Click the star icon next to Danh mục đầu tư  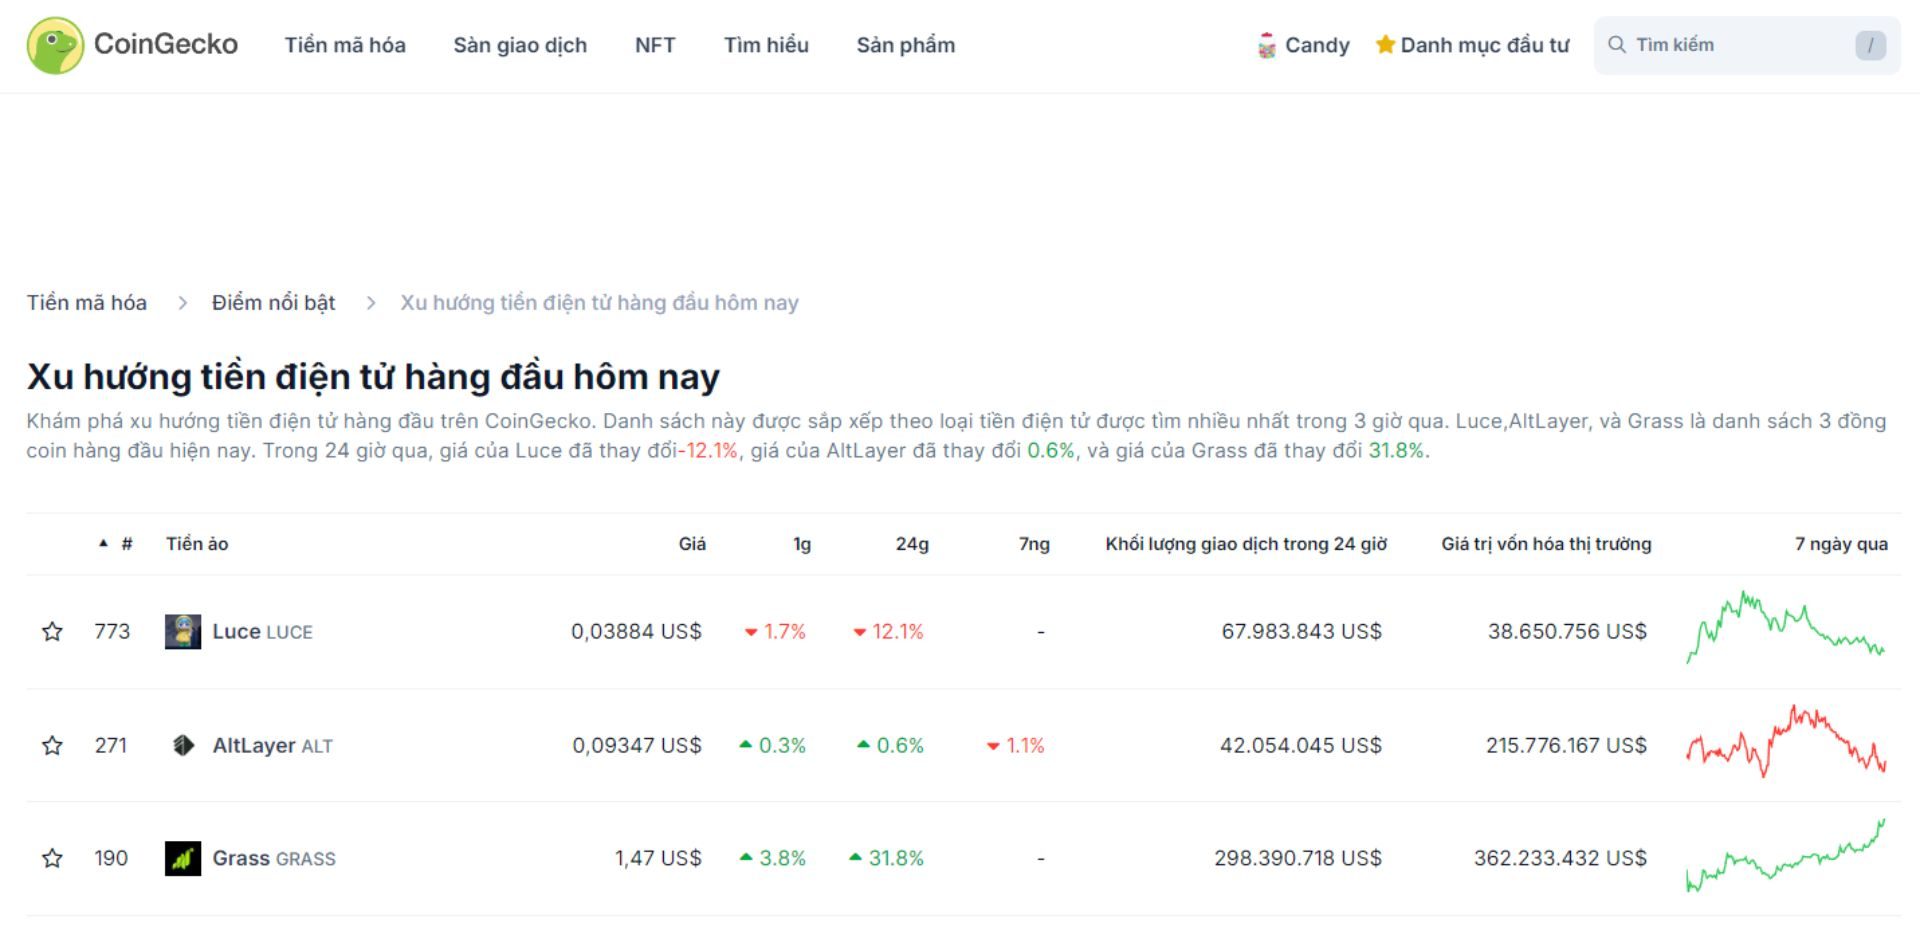tap(1385, 44)
